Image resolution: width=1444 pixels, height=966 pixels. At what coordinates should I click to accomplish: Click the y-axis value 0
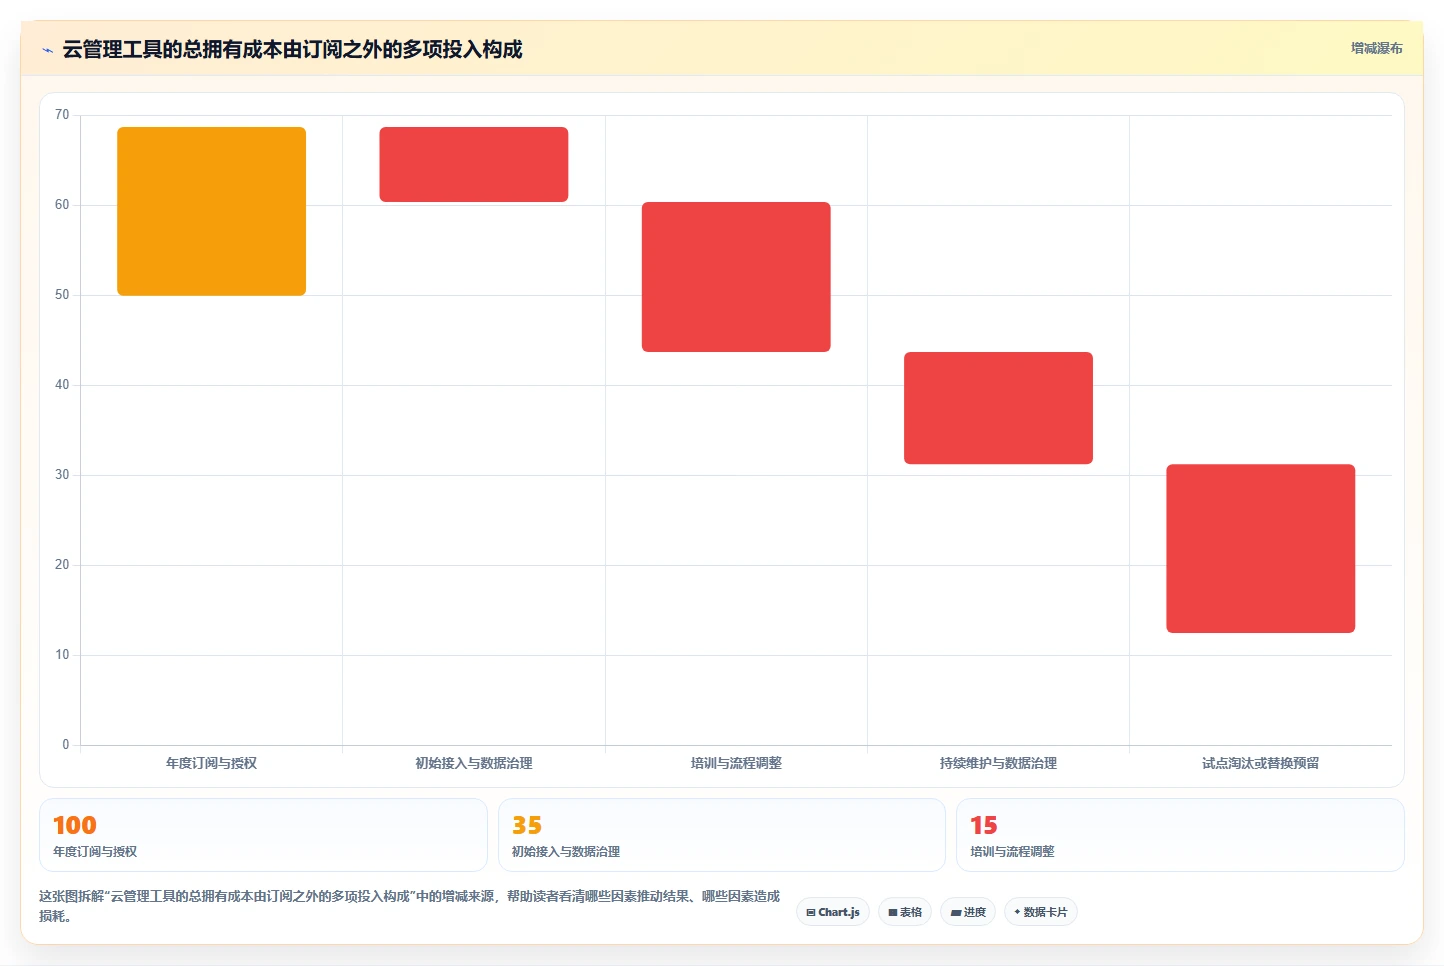(x=66, y=745)
